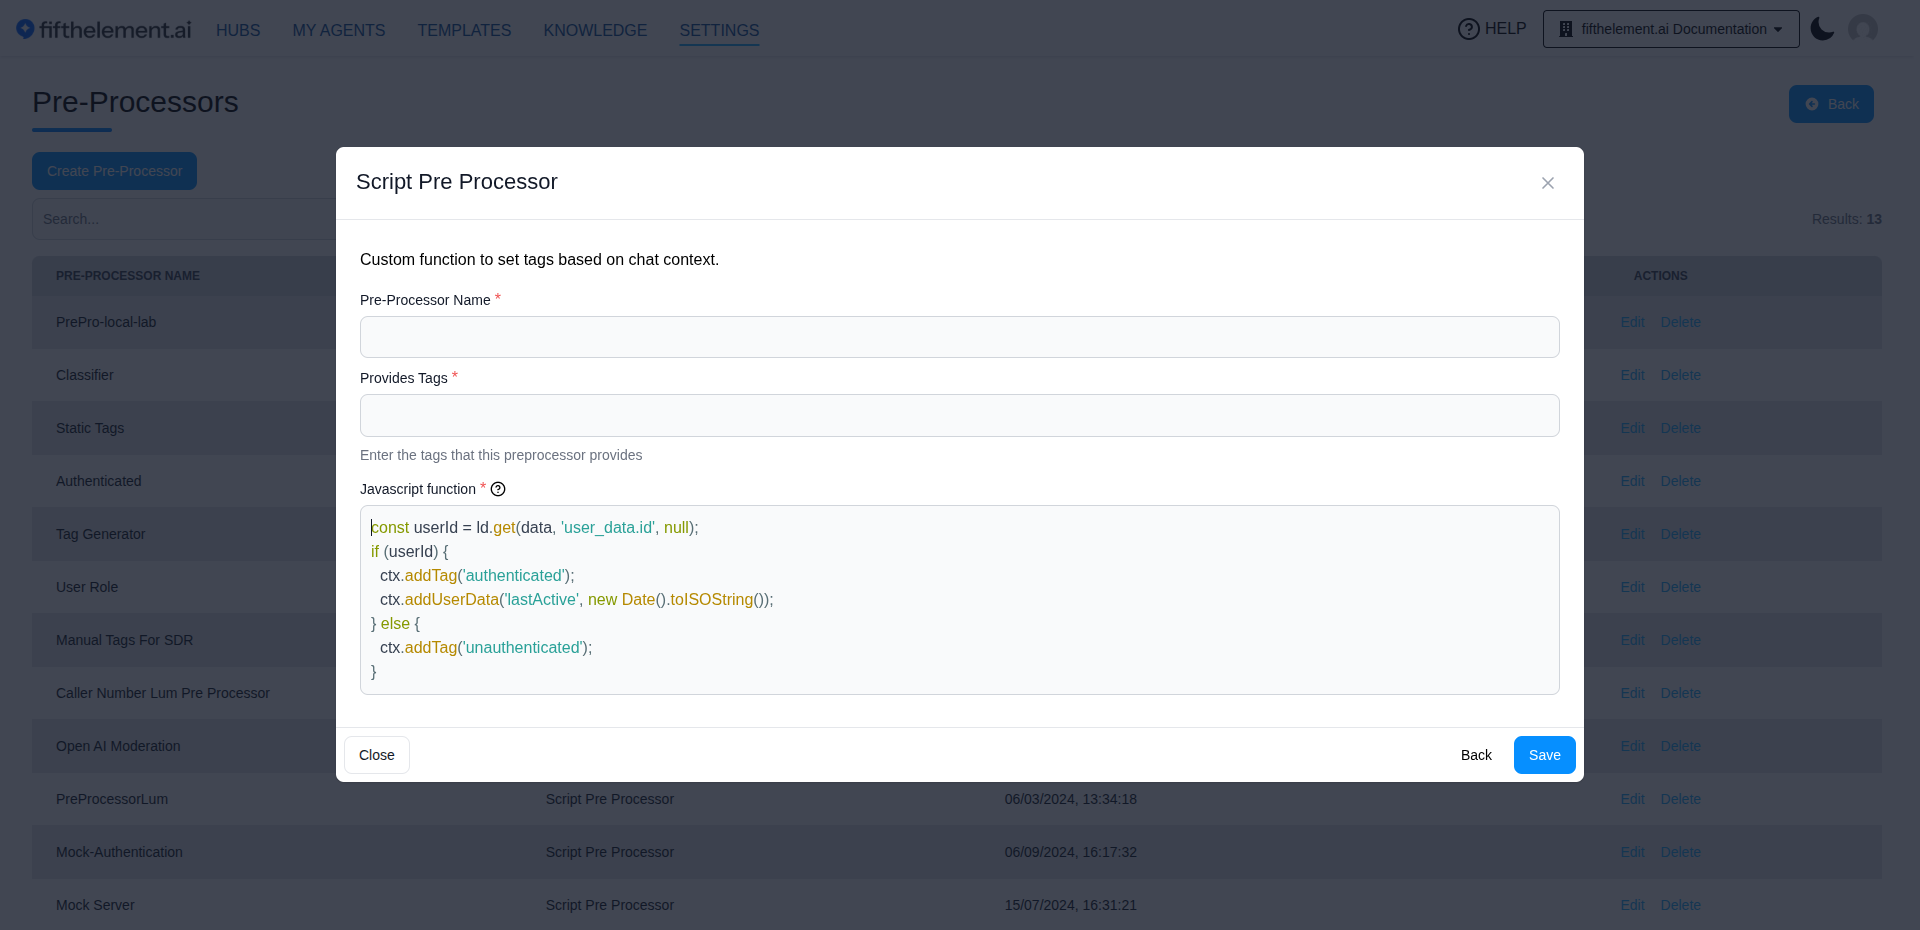This screenshot has width=1920, height=930.
Task: Toggle dark mode moon icon
Action: click(1822, 29)
